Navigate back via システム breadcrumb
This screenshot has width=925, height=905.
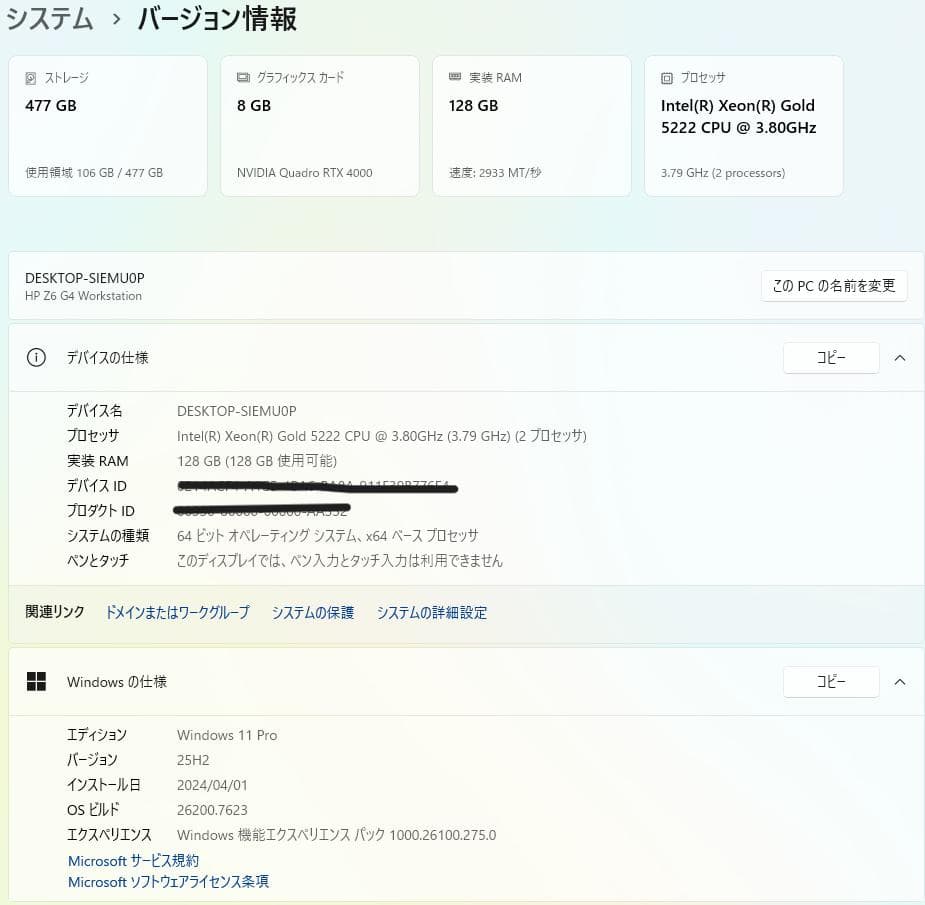pos(49,18)
